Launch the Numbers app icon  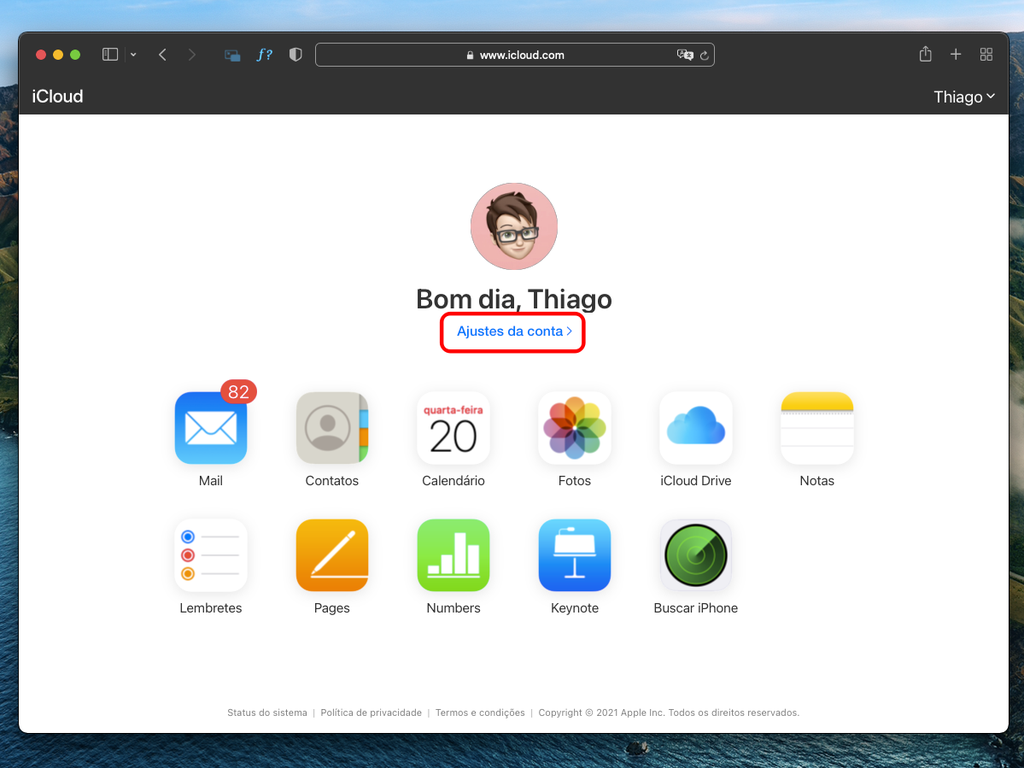click(453, 555)
